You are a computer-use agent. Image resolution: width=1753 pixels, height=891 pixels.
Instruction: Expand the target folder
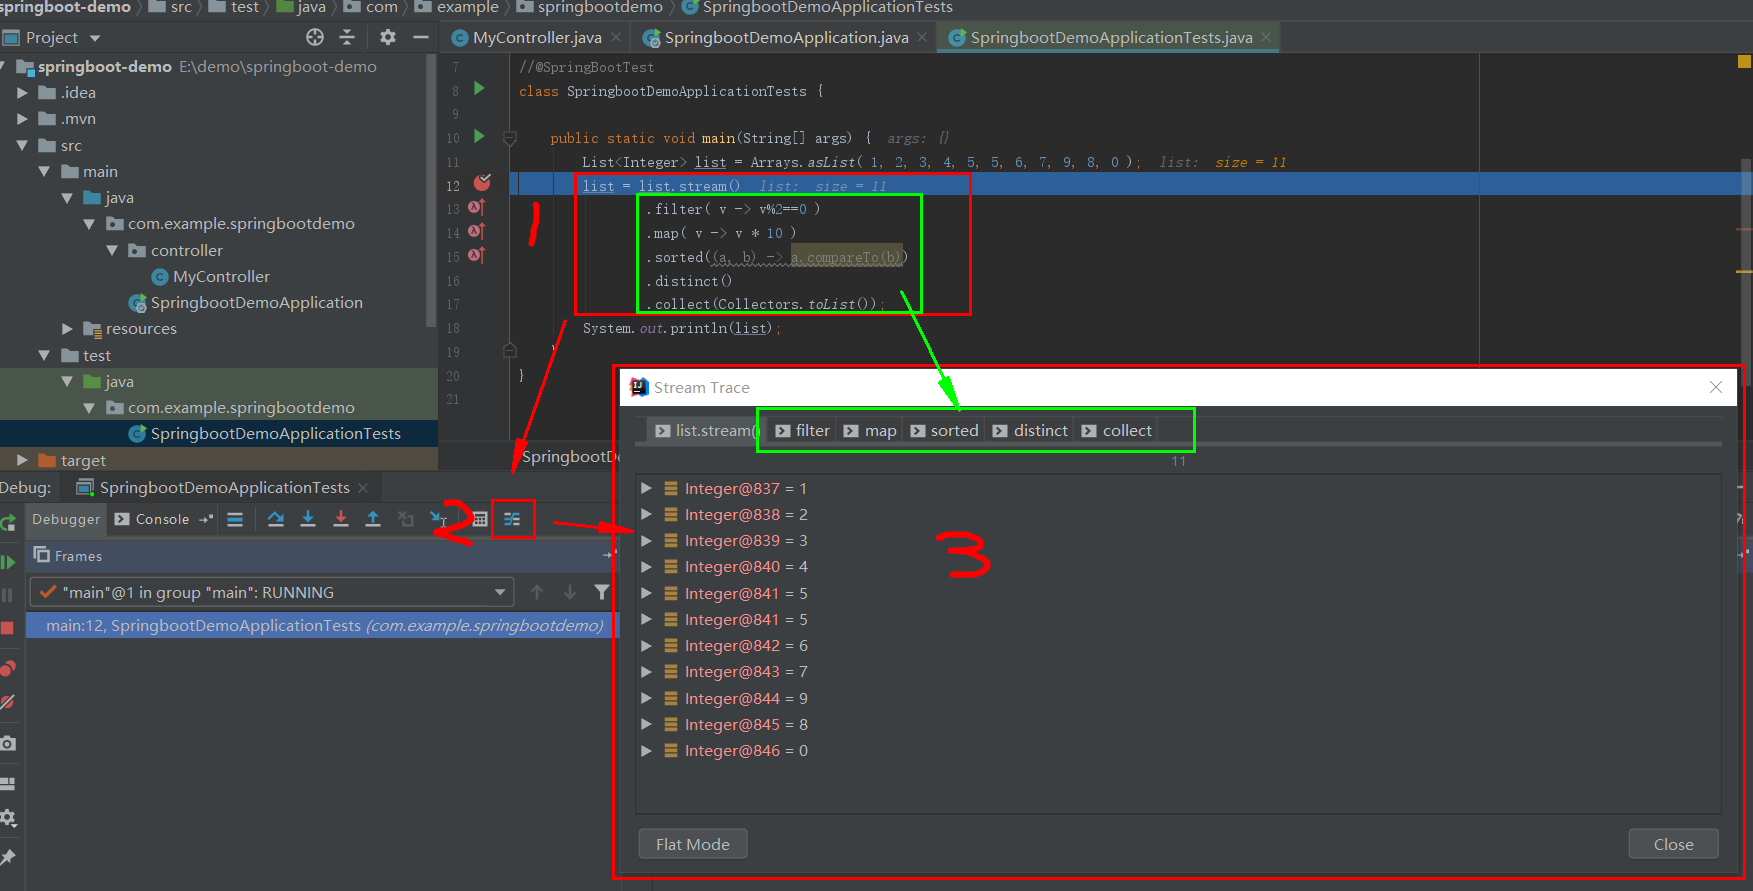(22, 460)
